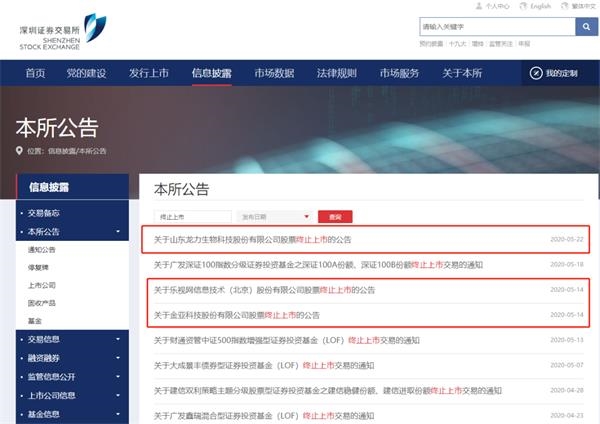600x424 pixels.
Task: Click date 2020-05-22 in the list
Action: [567, 239]
